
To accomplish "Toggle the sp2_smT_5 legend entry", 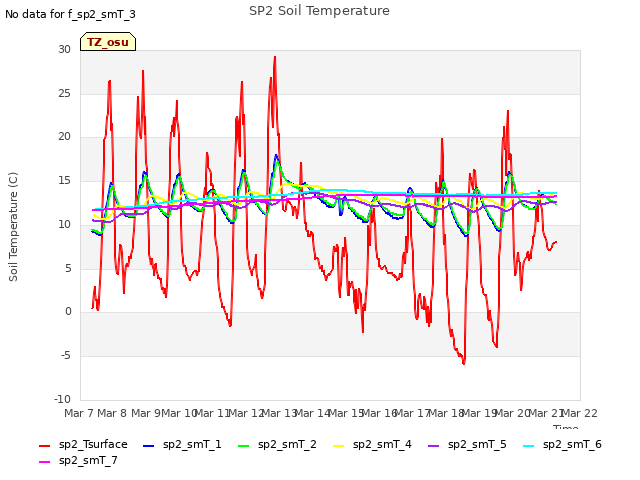I will (467, 444).
